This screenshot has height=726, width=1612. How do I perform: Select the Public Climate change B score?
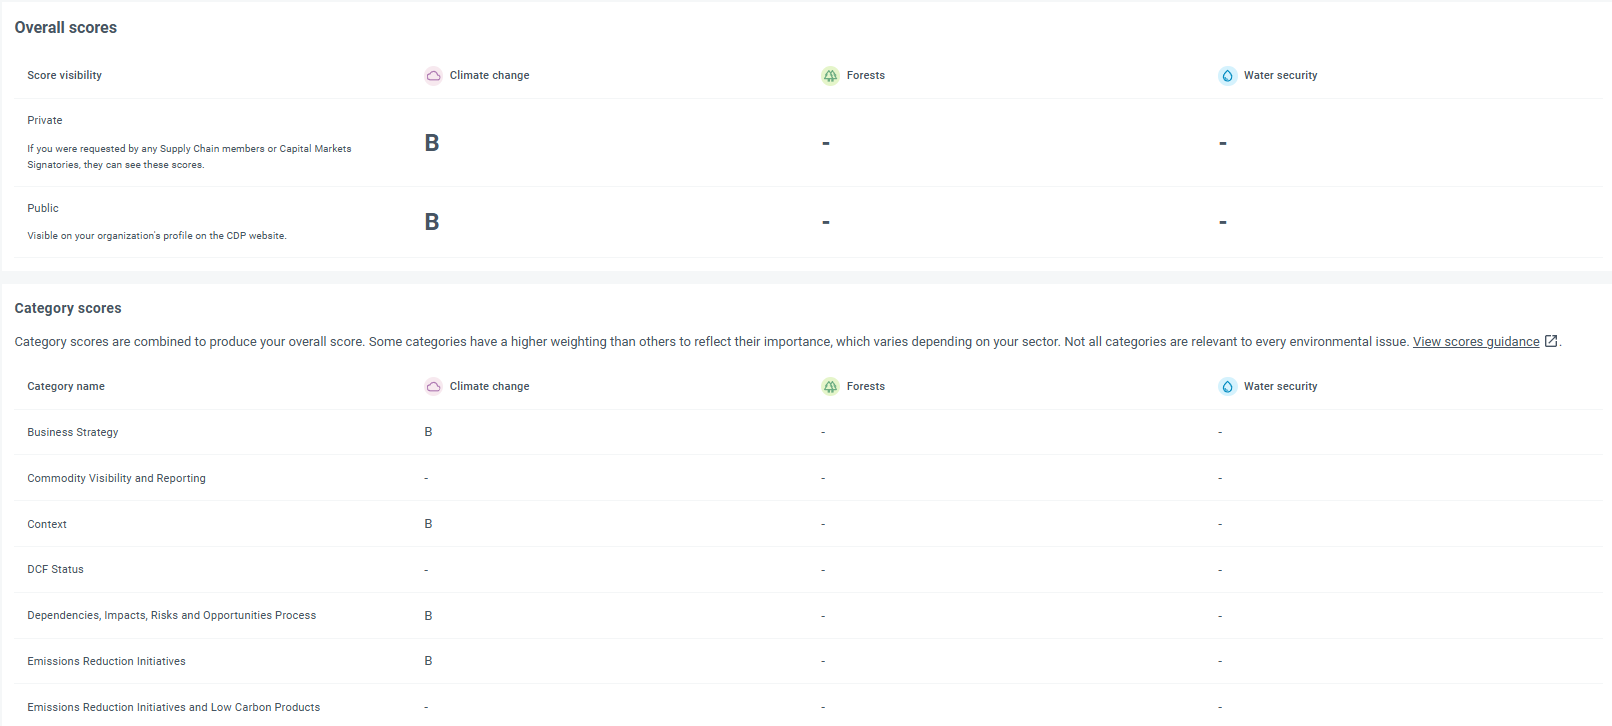coord(432,222)
